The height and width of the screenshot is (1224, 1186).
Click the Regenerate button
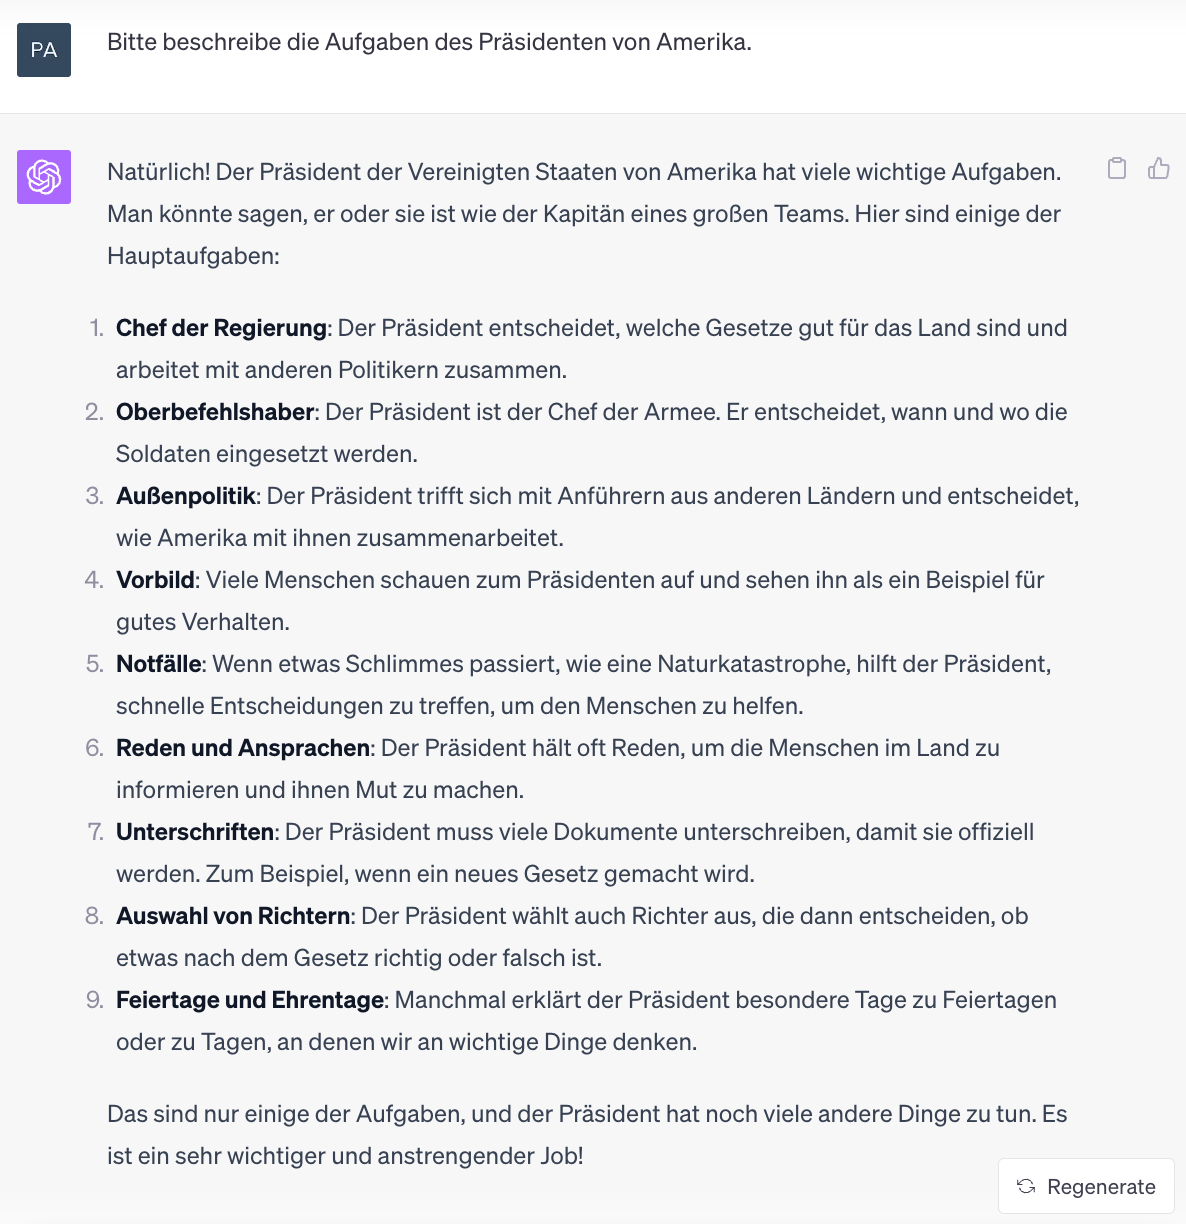pos(1086,1186)
